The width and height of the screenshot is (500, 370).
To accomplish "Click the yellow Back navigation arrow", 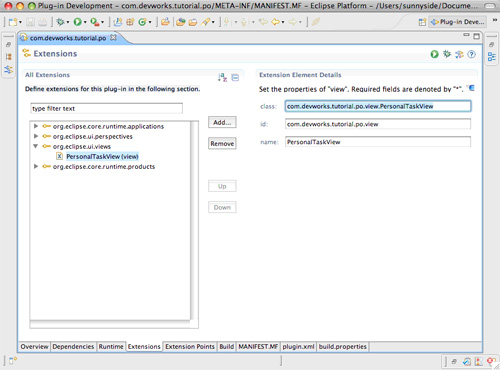I will pos(275,22).
